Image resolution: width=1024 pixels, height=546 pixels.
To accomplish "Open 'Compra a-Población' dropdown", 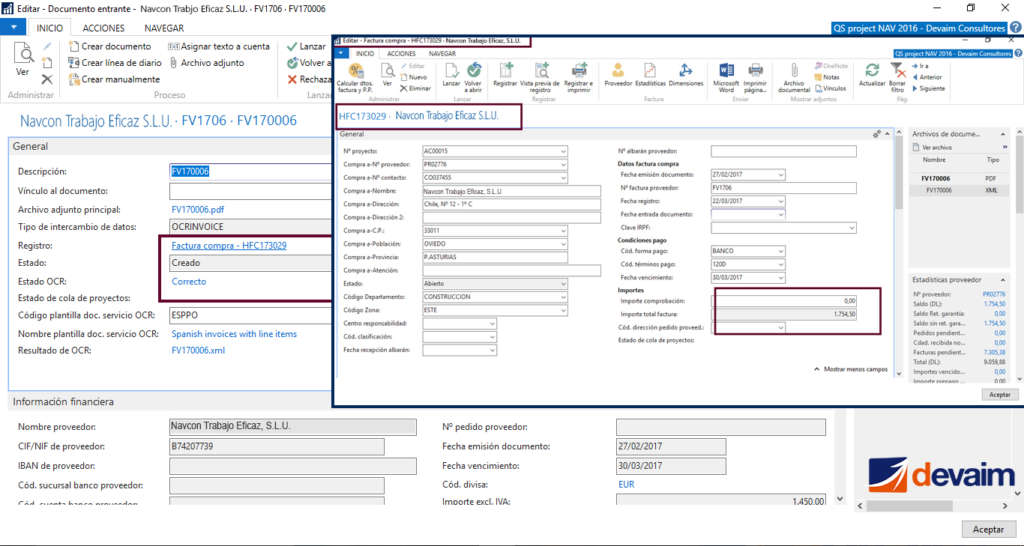I will pos(563,244).
